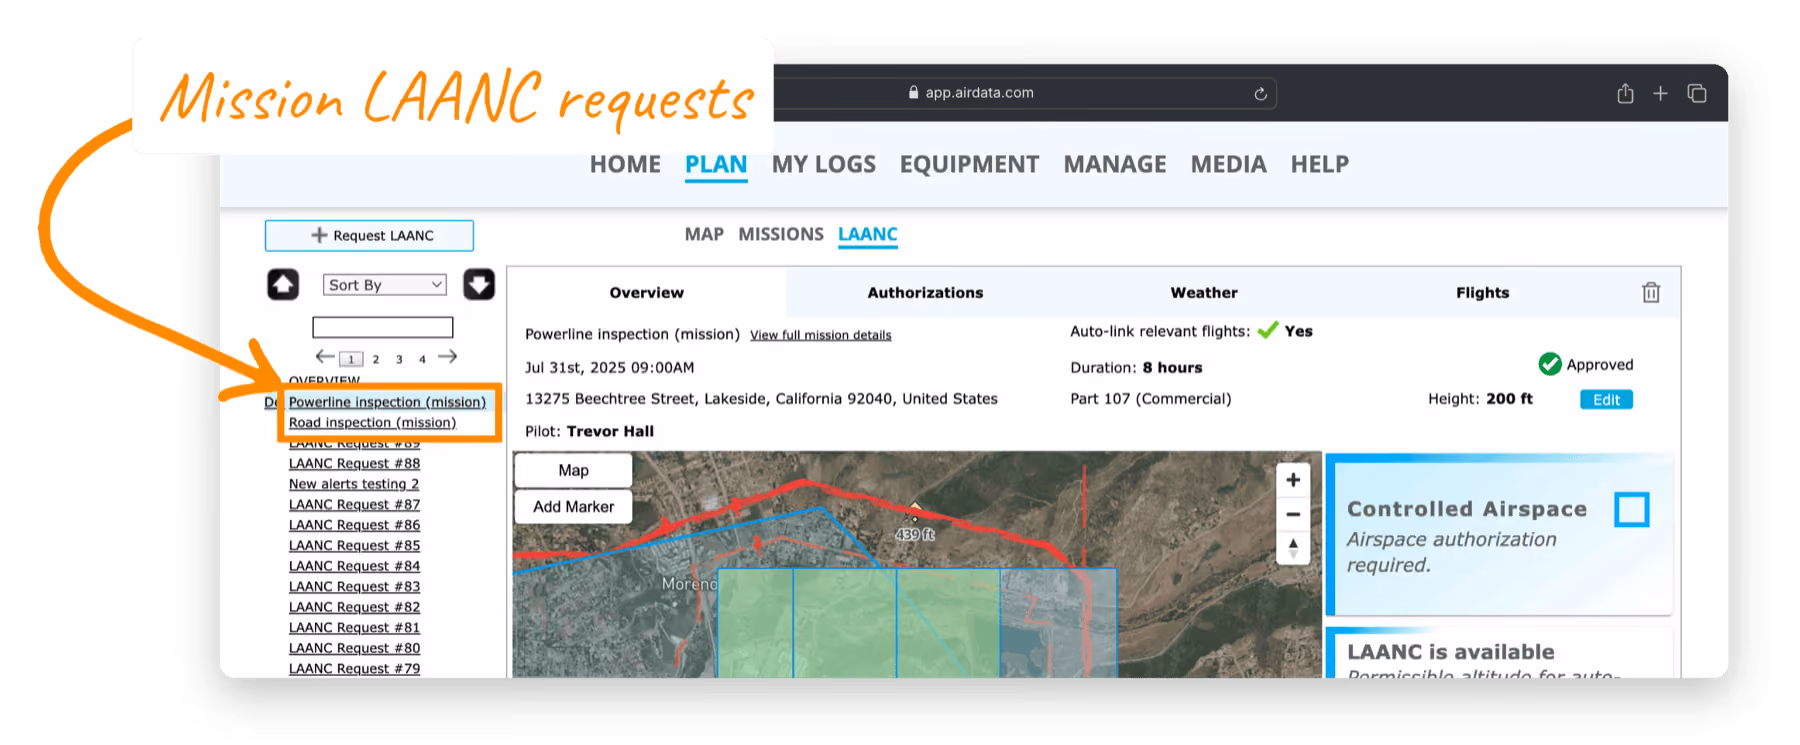Open a new browser tab with plus
The height and width of the screenshot is (745, 1800).
[x=1660, y=93]
